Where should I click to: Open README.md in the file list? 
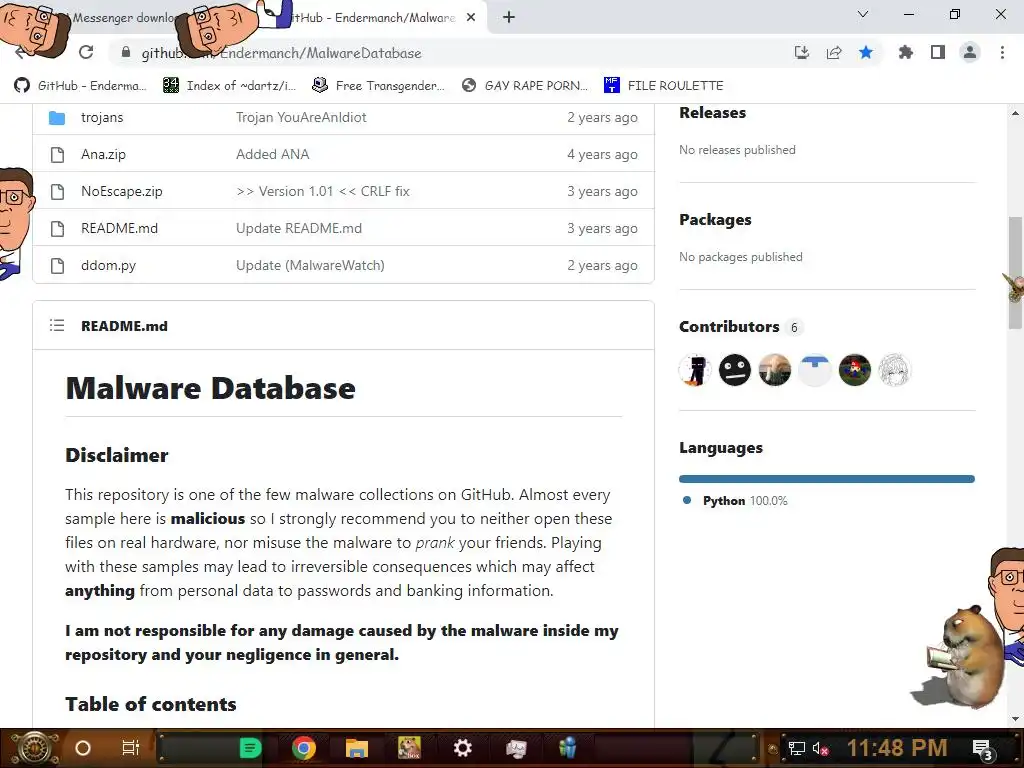[120, 229]
